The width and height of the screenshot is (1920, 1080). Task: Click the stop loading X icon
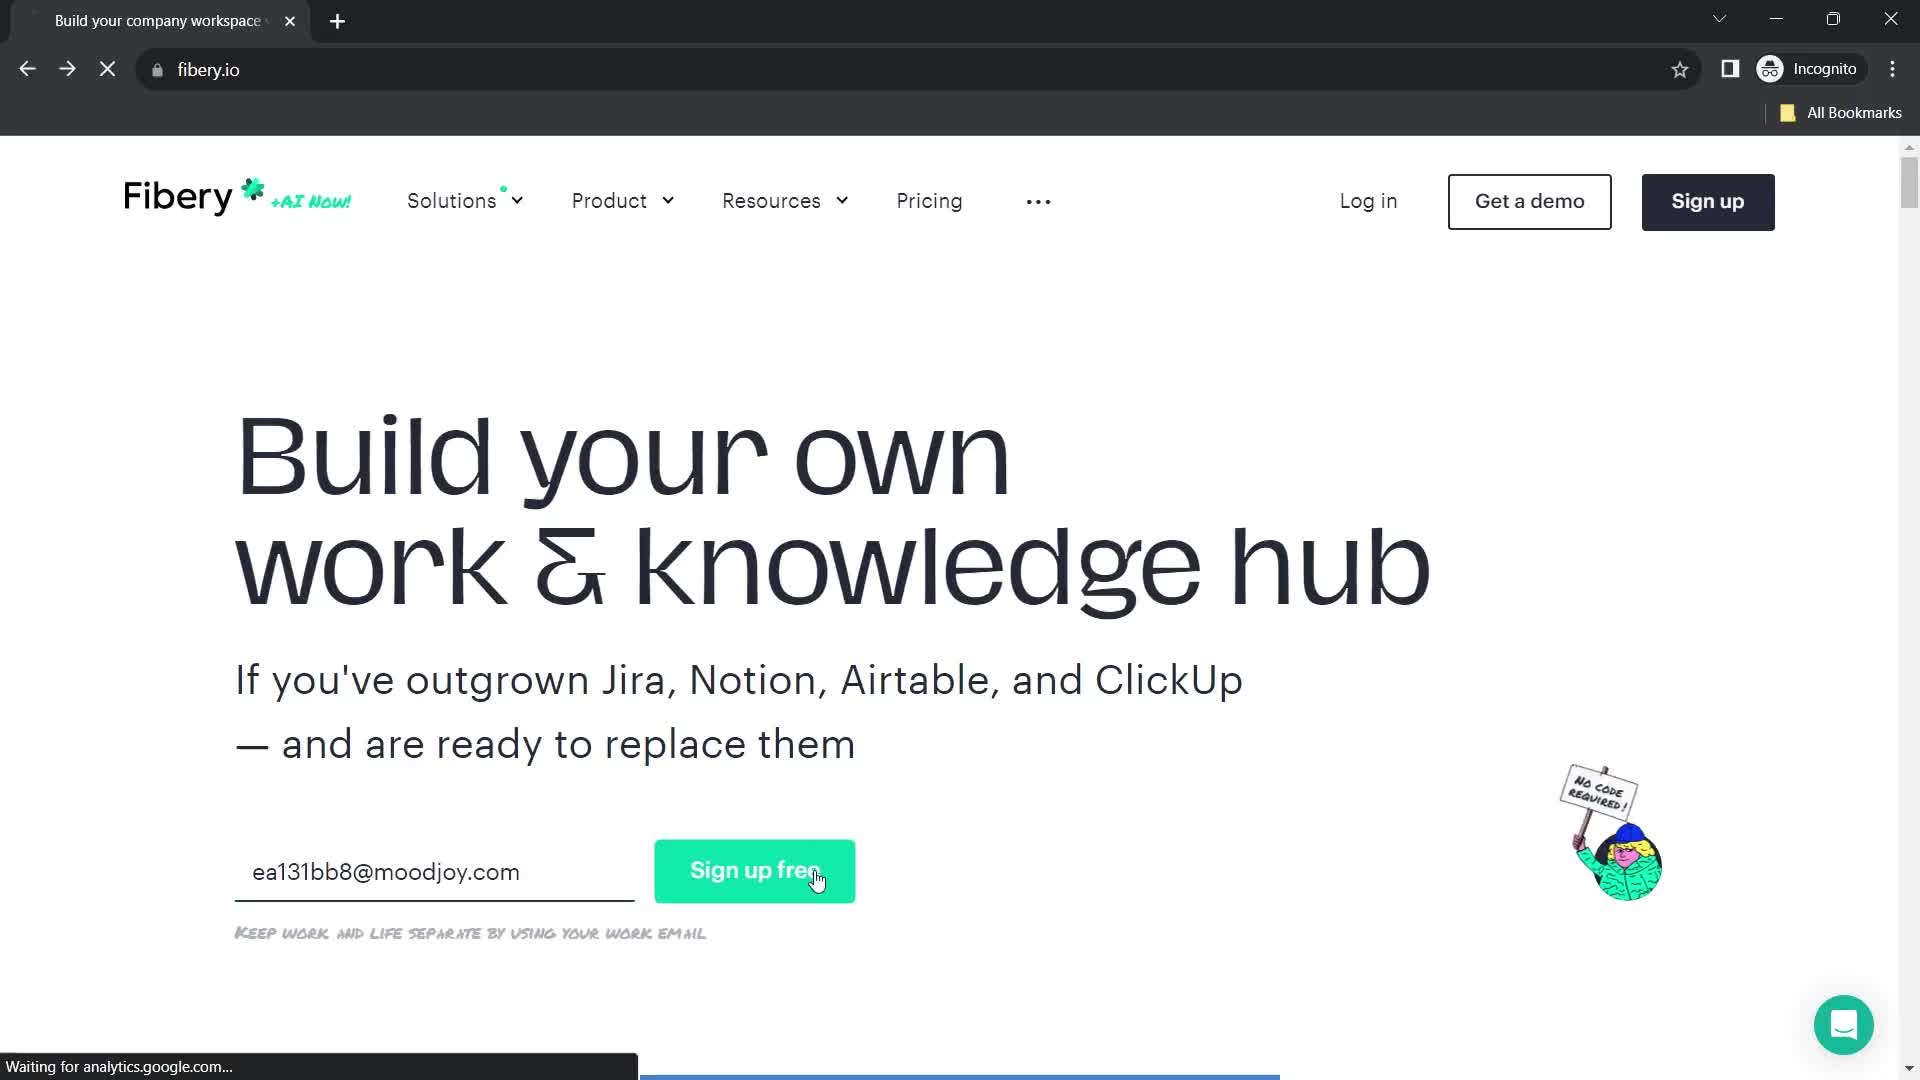pyautogui.click(x=107, y=69)
